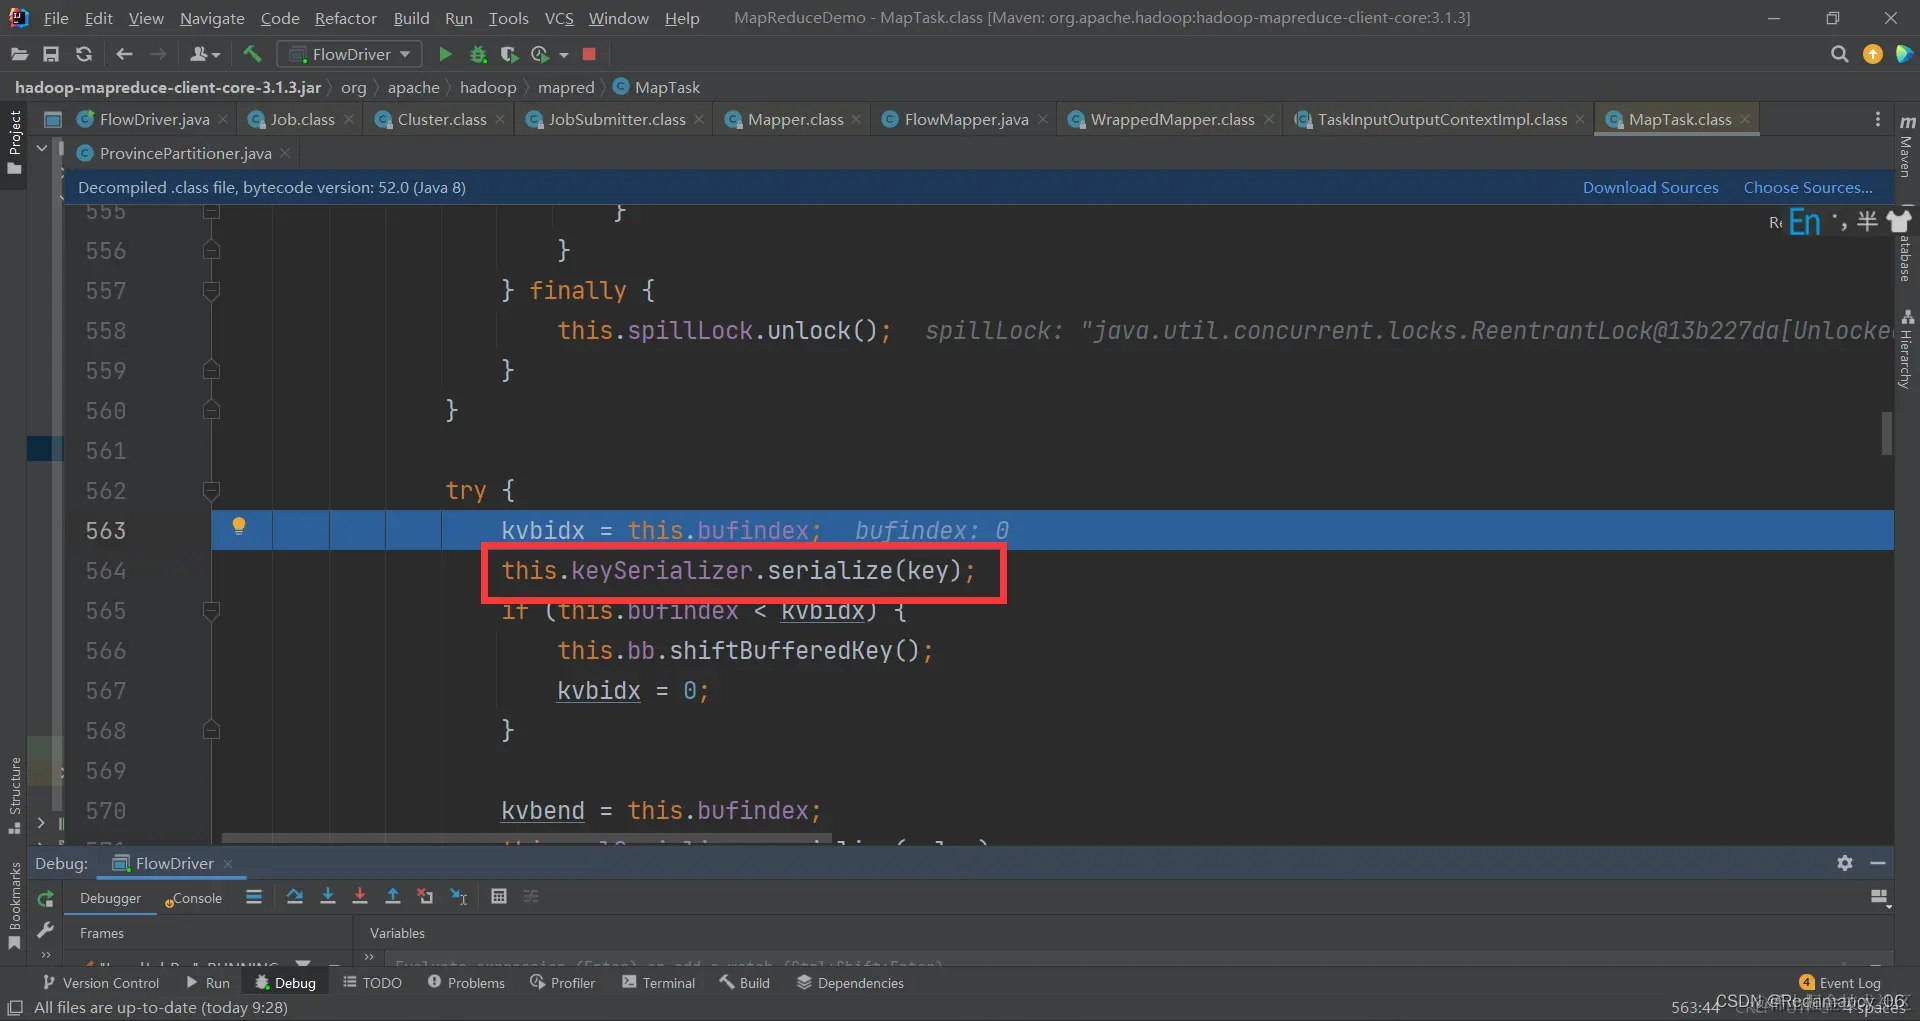Screen dimensions: 1920x1021
Task: Click the Profile run icon
Action: [x=540, y=54]
